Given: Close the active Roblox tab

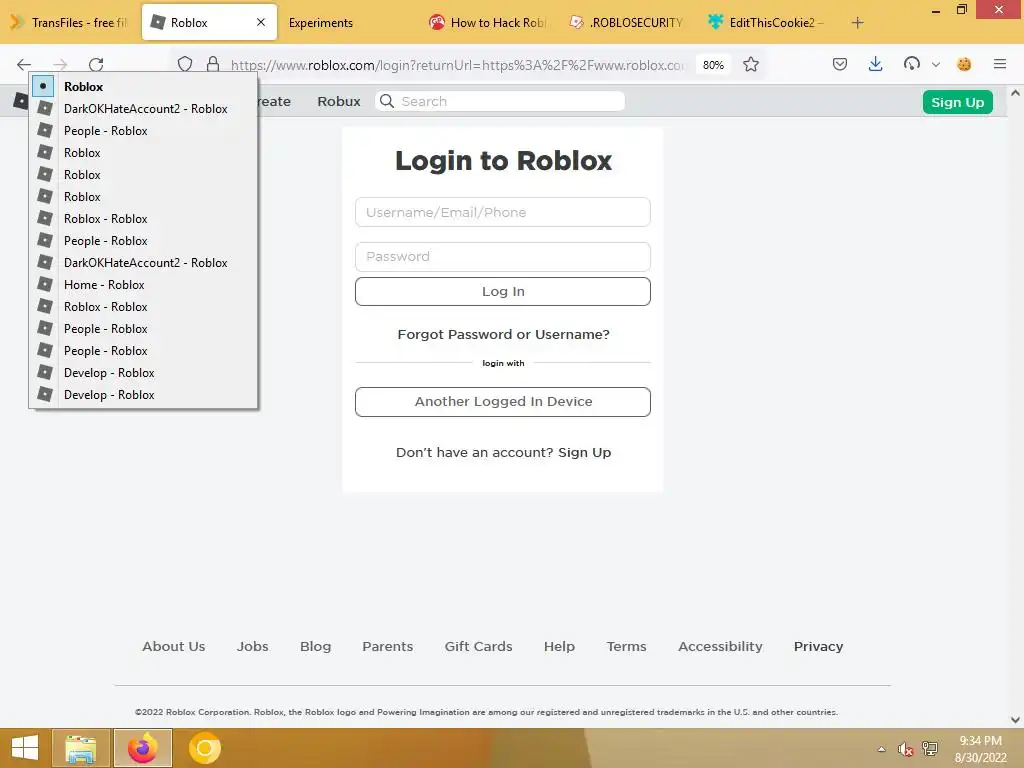Looking at the screenshot, I should point(261,22).
